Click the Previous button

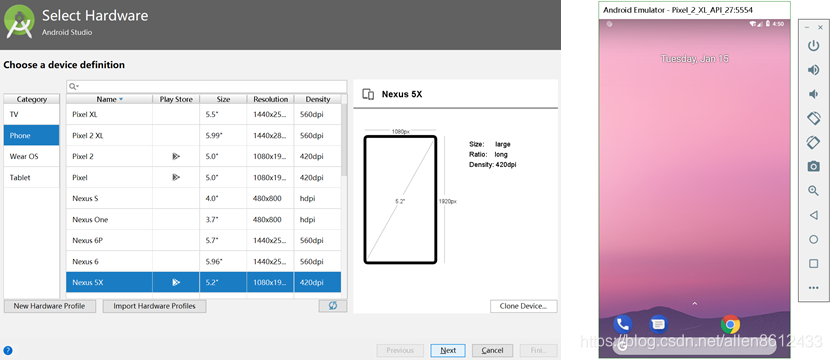point(400,350)
